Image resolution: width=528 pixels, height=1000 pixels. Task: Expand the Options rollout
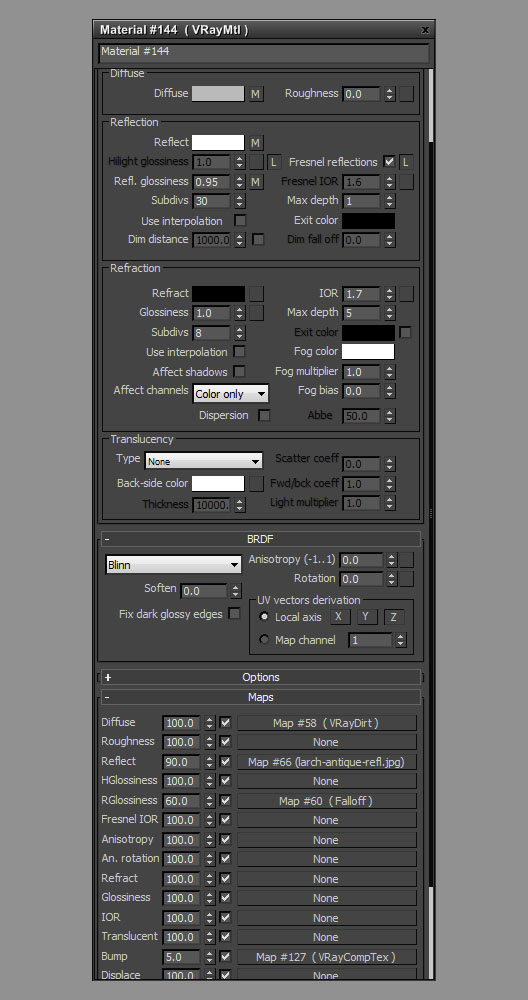click(260, 677)
